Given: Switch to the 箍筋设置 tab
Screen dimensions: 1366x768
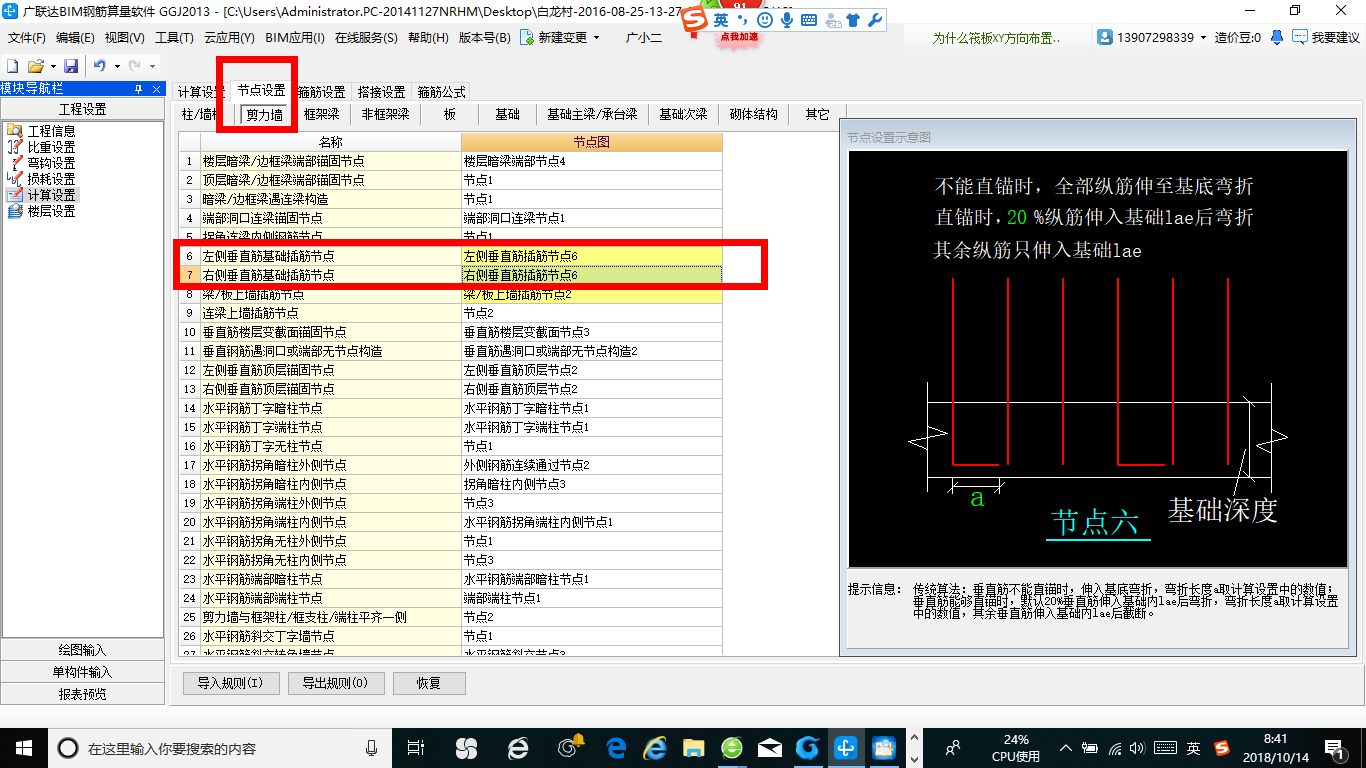Looking at the screenshot, I should pyautogui.click(x=322, y=92).
